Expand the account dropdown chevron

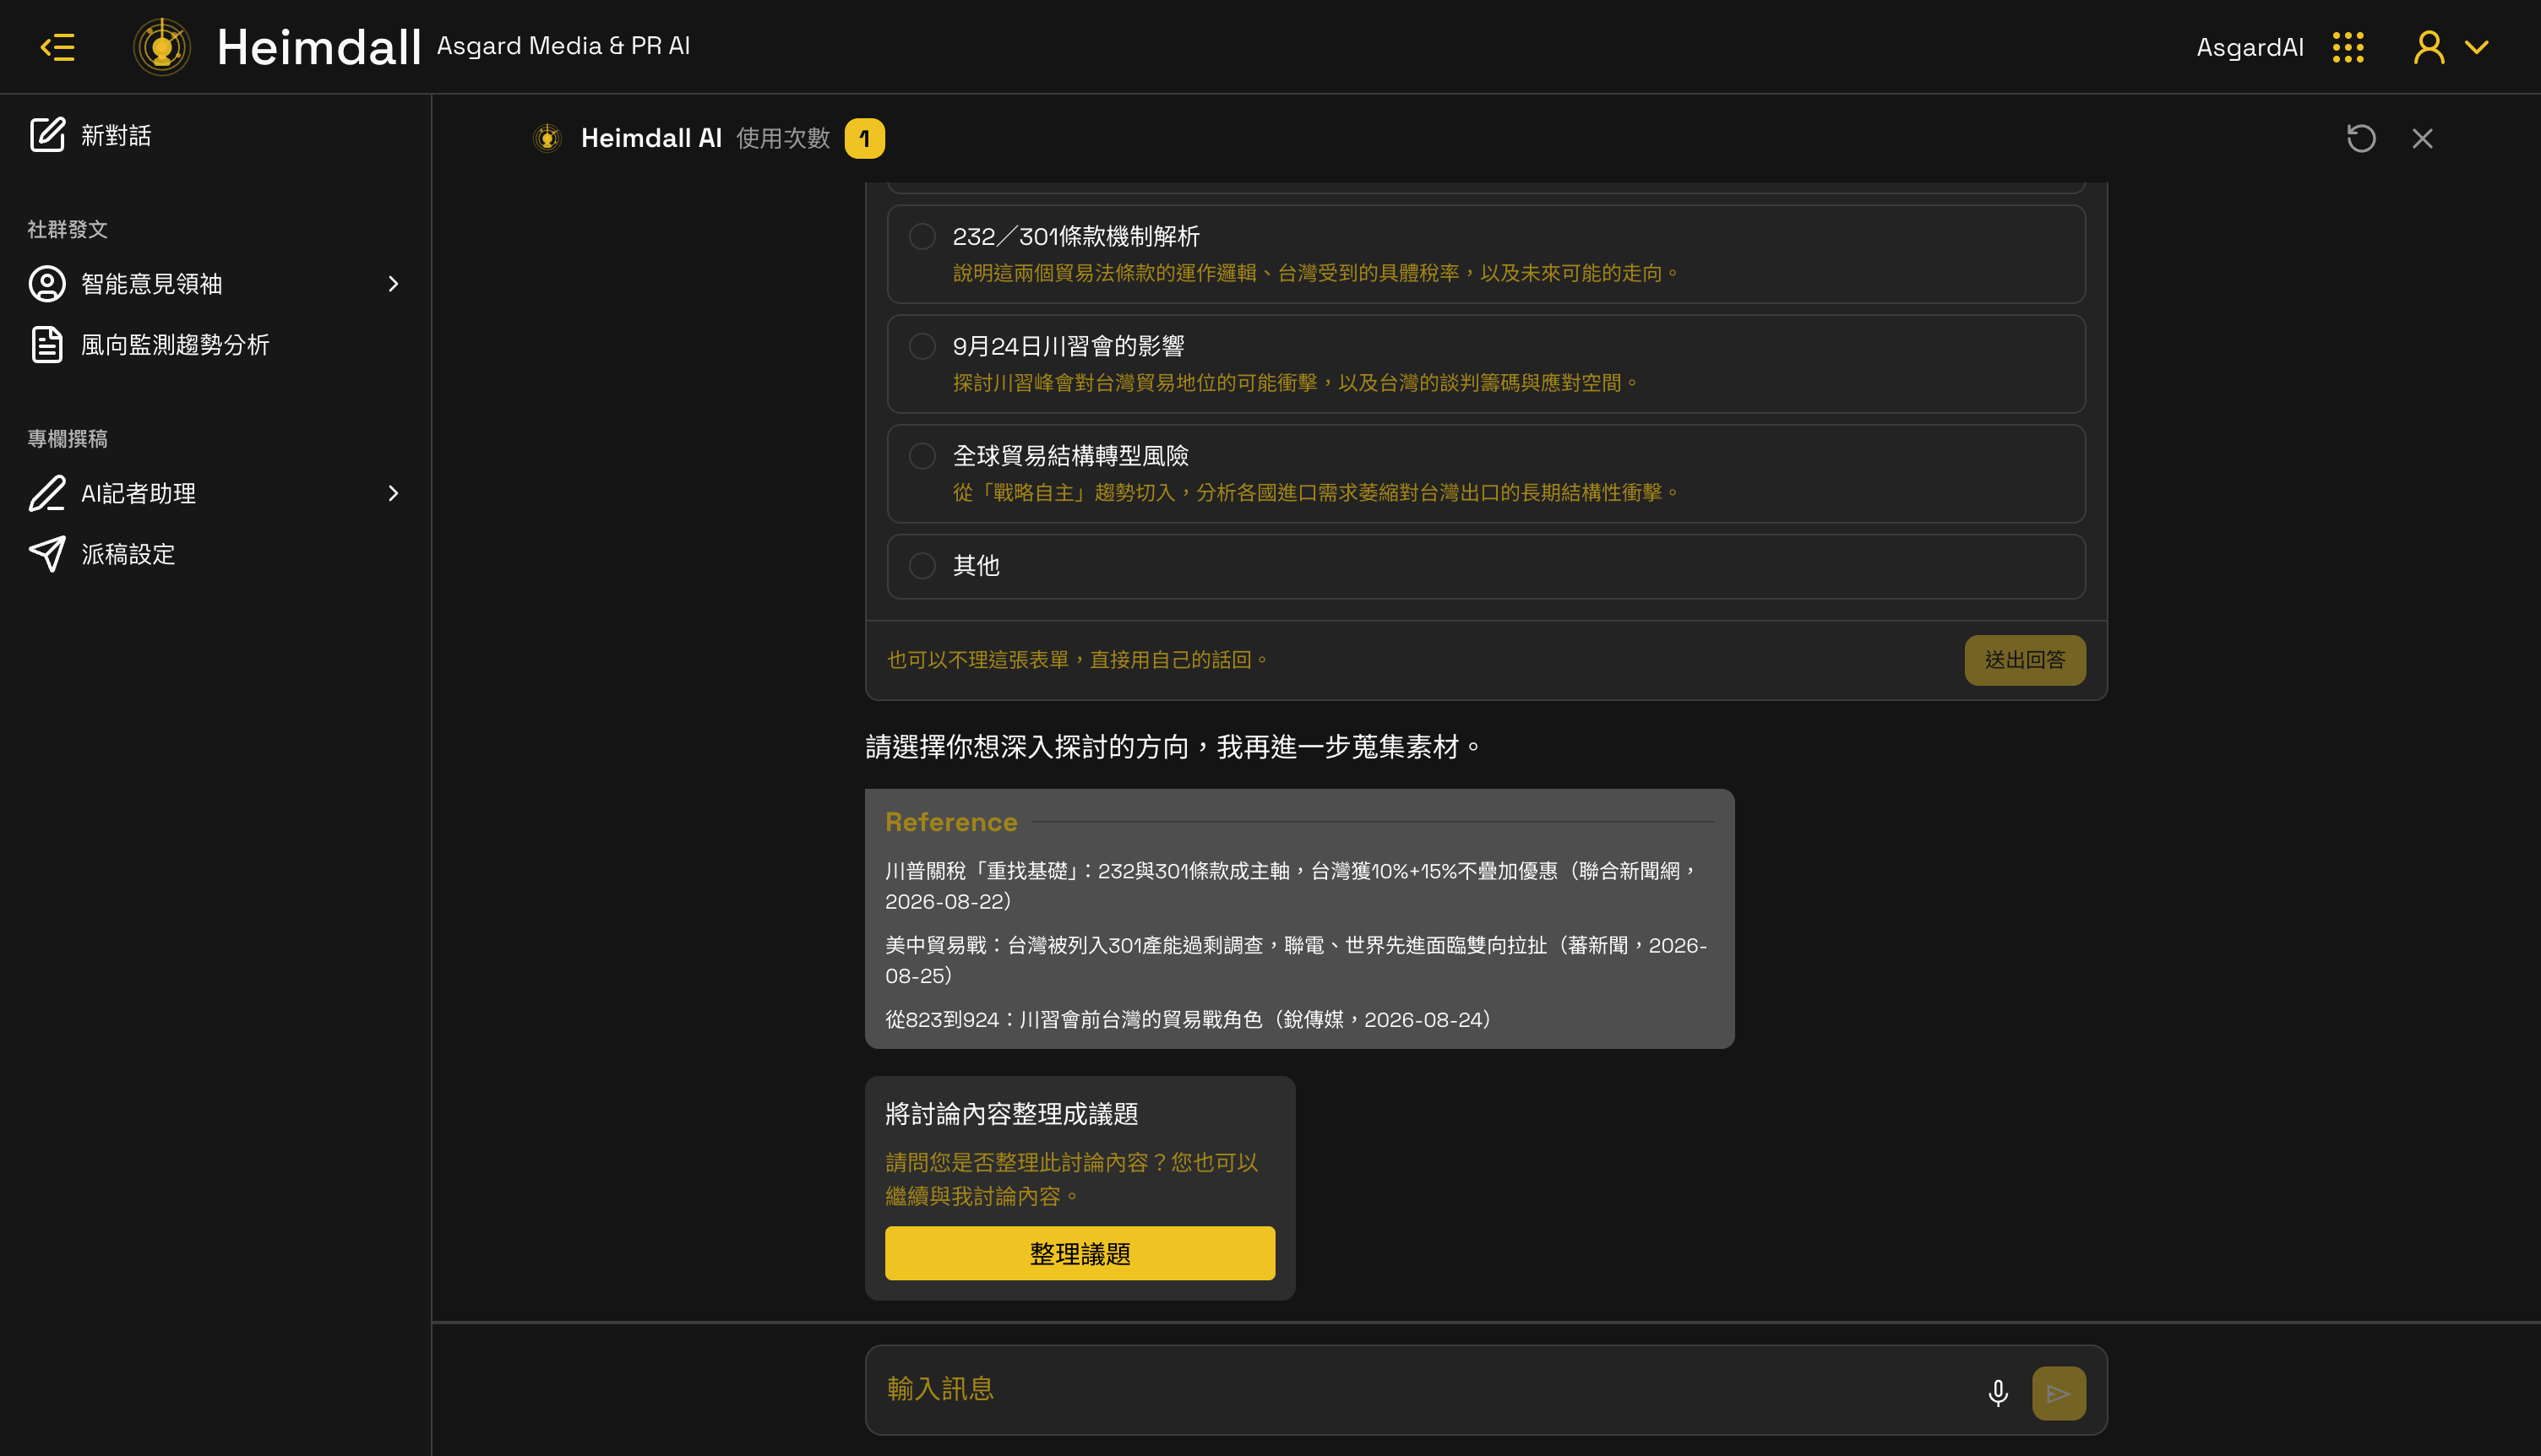[2477, 47]
